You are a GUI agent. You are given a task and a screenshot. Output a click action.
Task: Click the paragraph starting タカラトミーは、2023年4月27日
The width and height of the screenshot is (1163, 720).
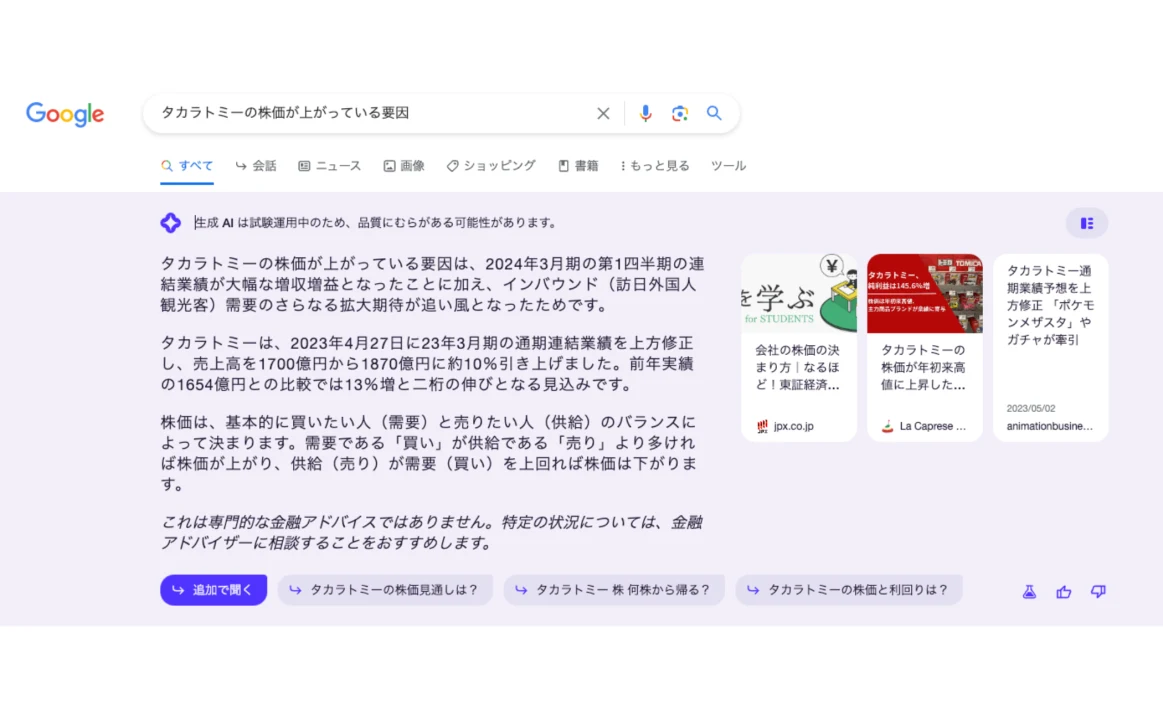(427, 364)
